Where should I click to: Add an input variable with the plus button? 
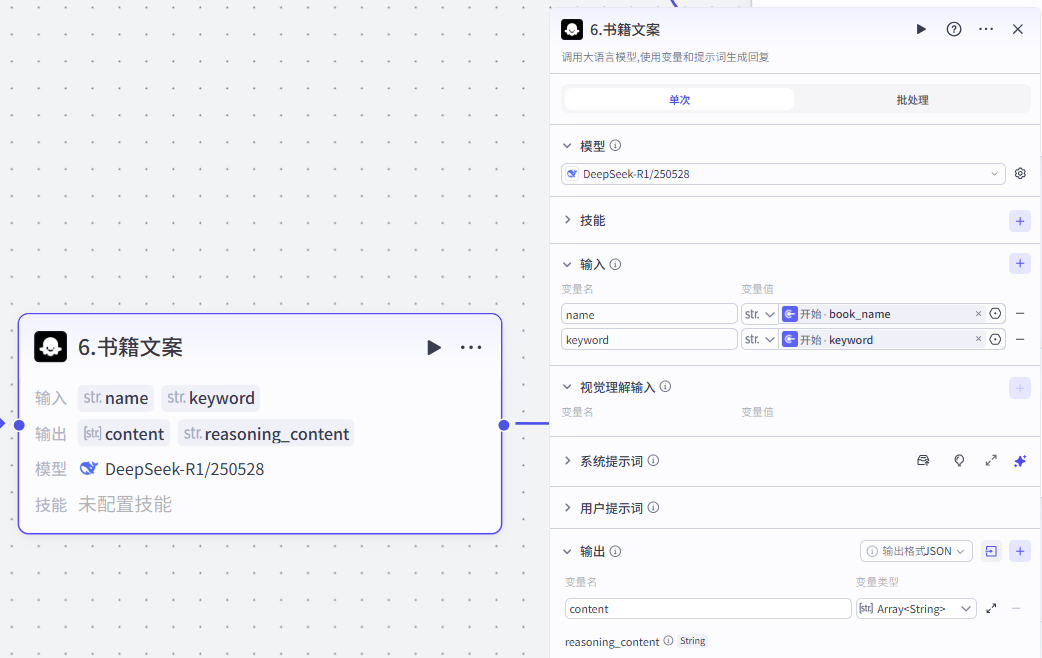click(1020, 263)
